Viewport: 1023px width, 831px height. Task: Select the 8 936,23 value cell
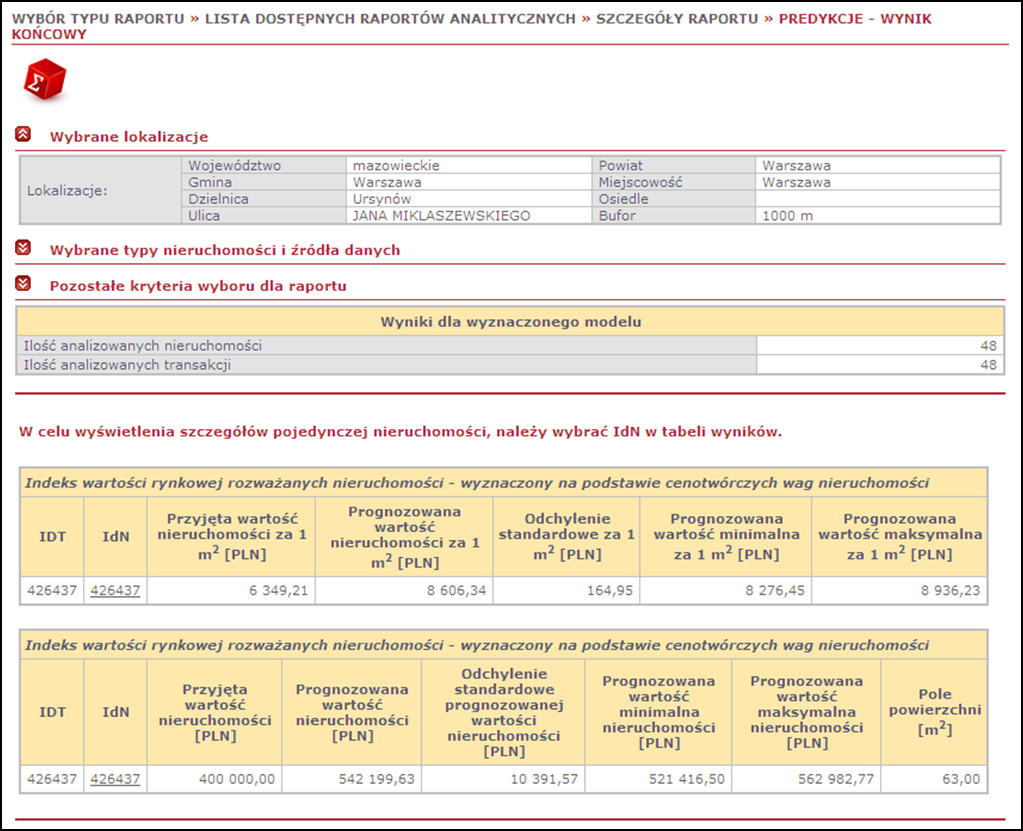click(900, 590)
